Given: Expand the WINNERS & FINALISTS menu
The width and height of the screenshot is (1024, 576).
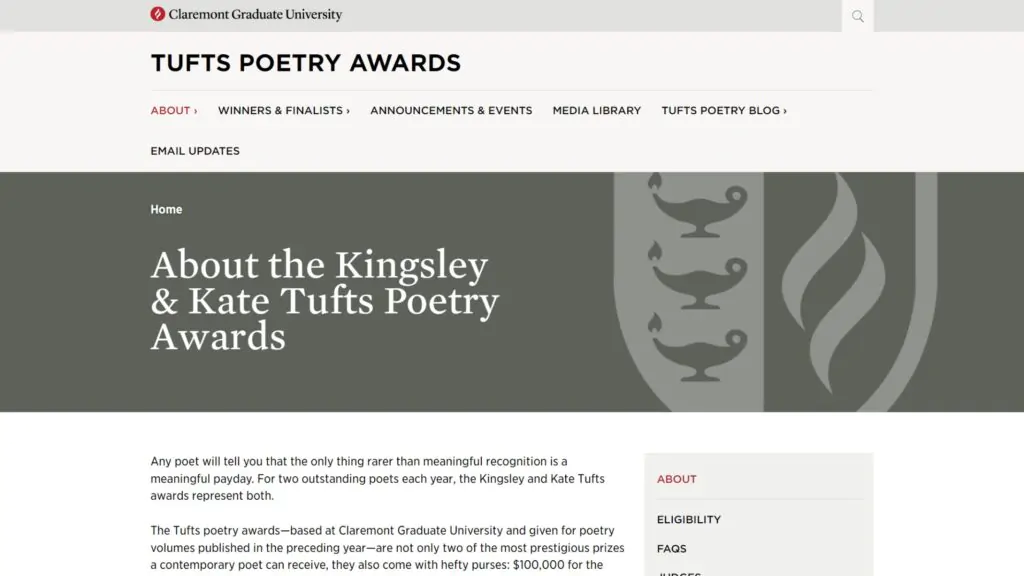Looking at the screenshot, I should coord(284,111).
